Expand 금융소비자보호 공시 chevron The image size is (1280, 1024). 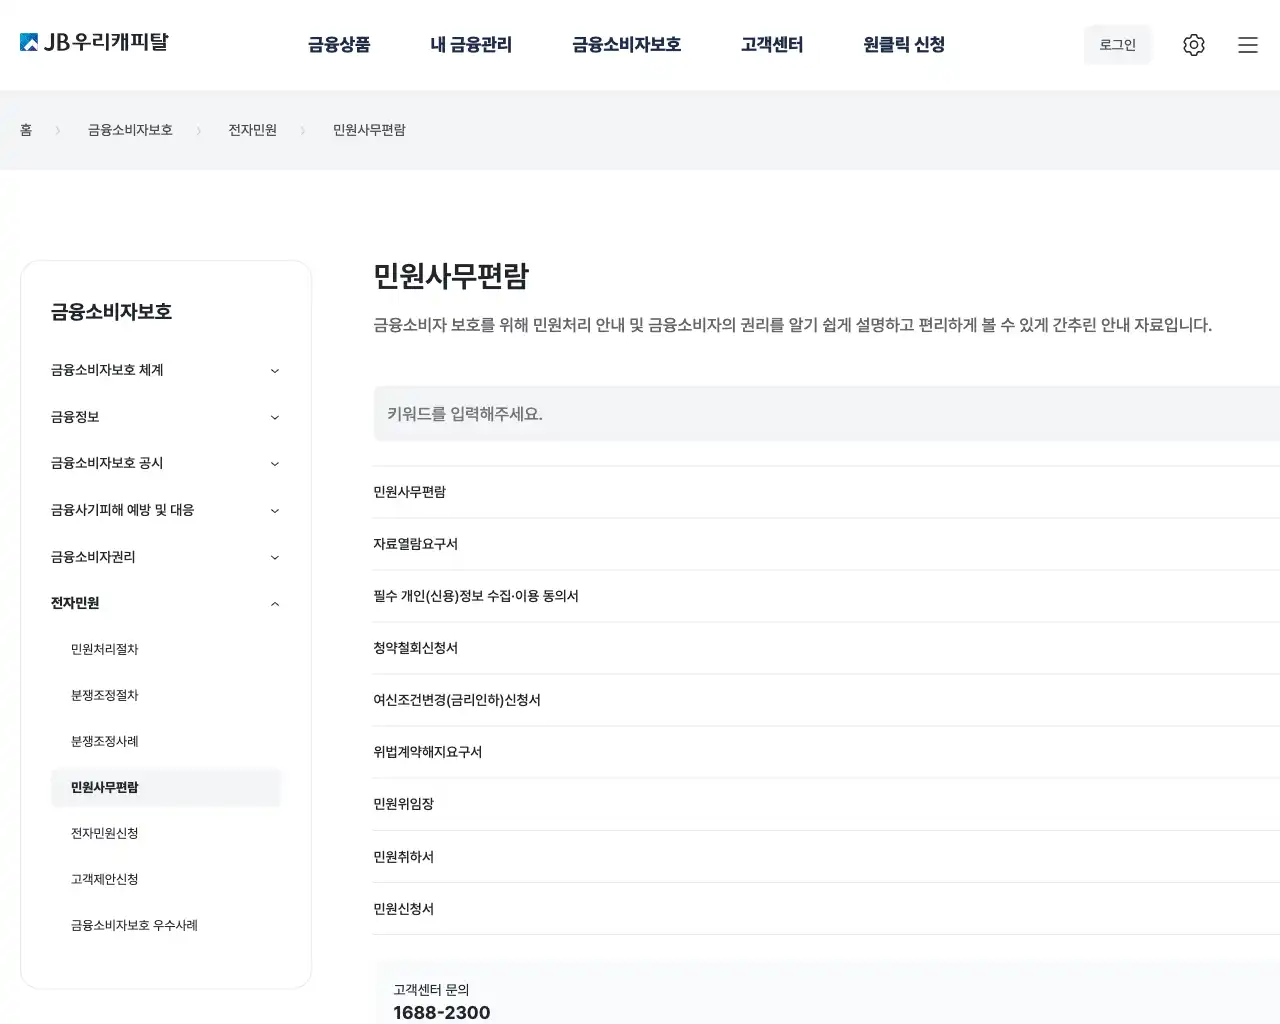275,464
